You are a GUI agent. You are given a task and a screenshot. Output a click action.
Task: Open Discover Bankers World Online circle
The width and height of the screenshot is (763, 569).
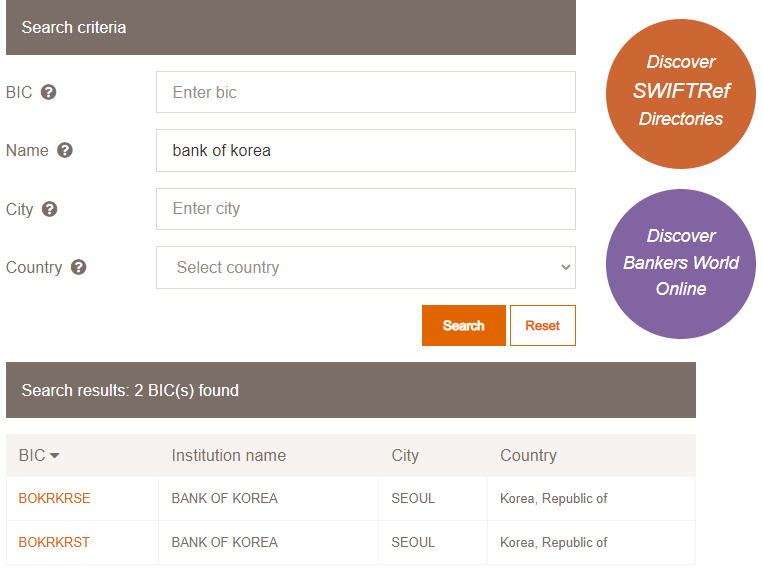(x=681, y=264)
